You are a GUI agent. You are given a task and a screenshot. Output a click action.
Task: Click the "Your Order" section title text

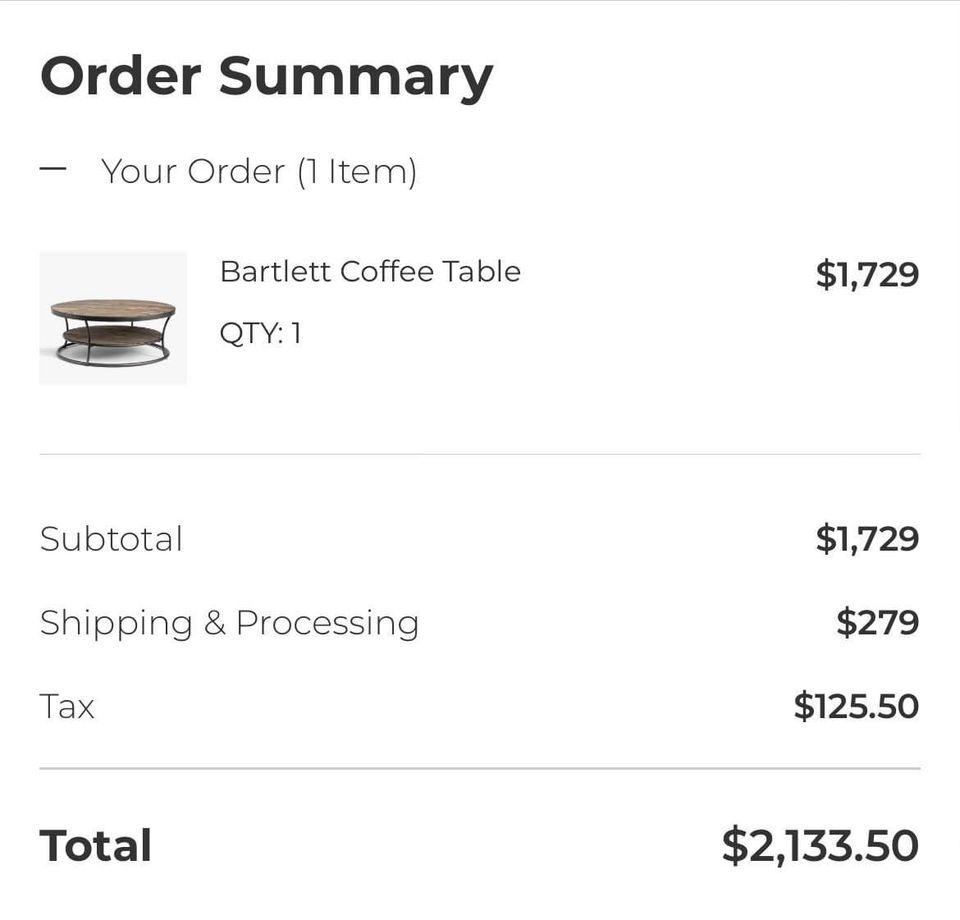[192, 171]
